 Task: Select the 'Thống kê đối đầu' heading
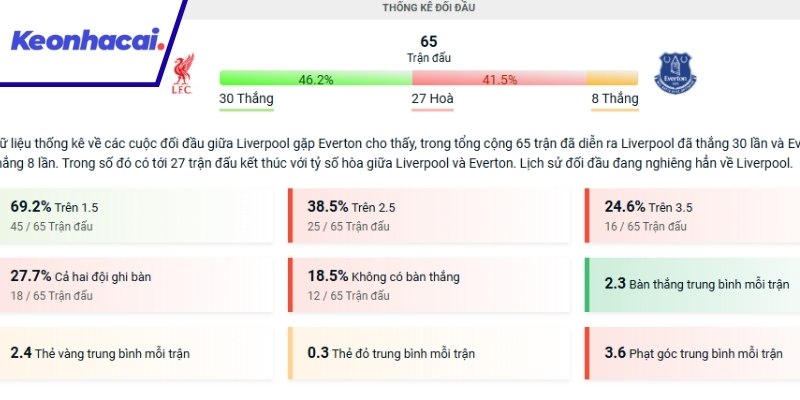click(429, 8)
